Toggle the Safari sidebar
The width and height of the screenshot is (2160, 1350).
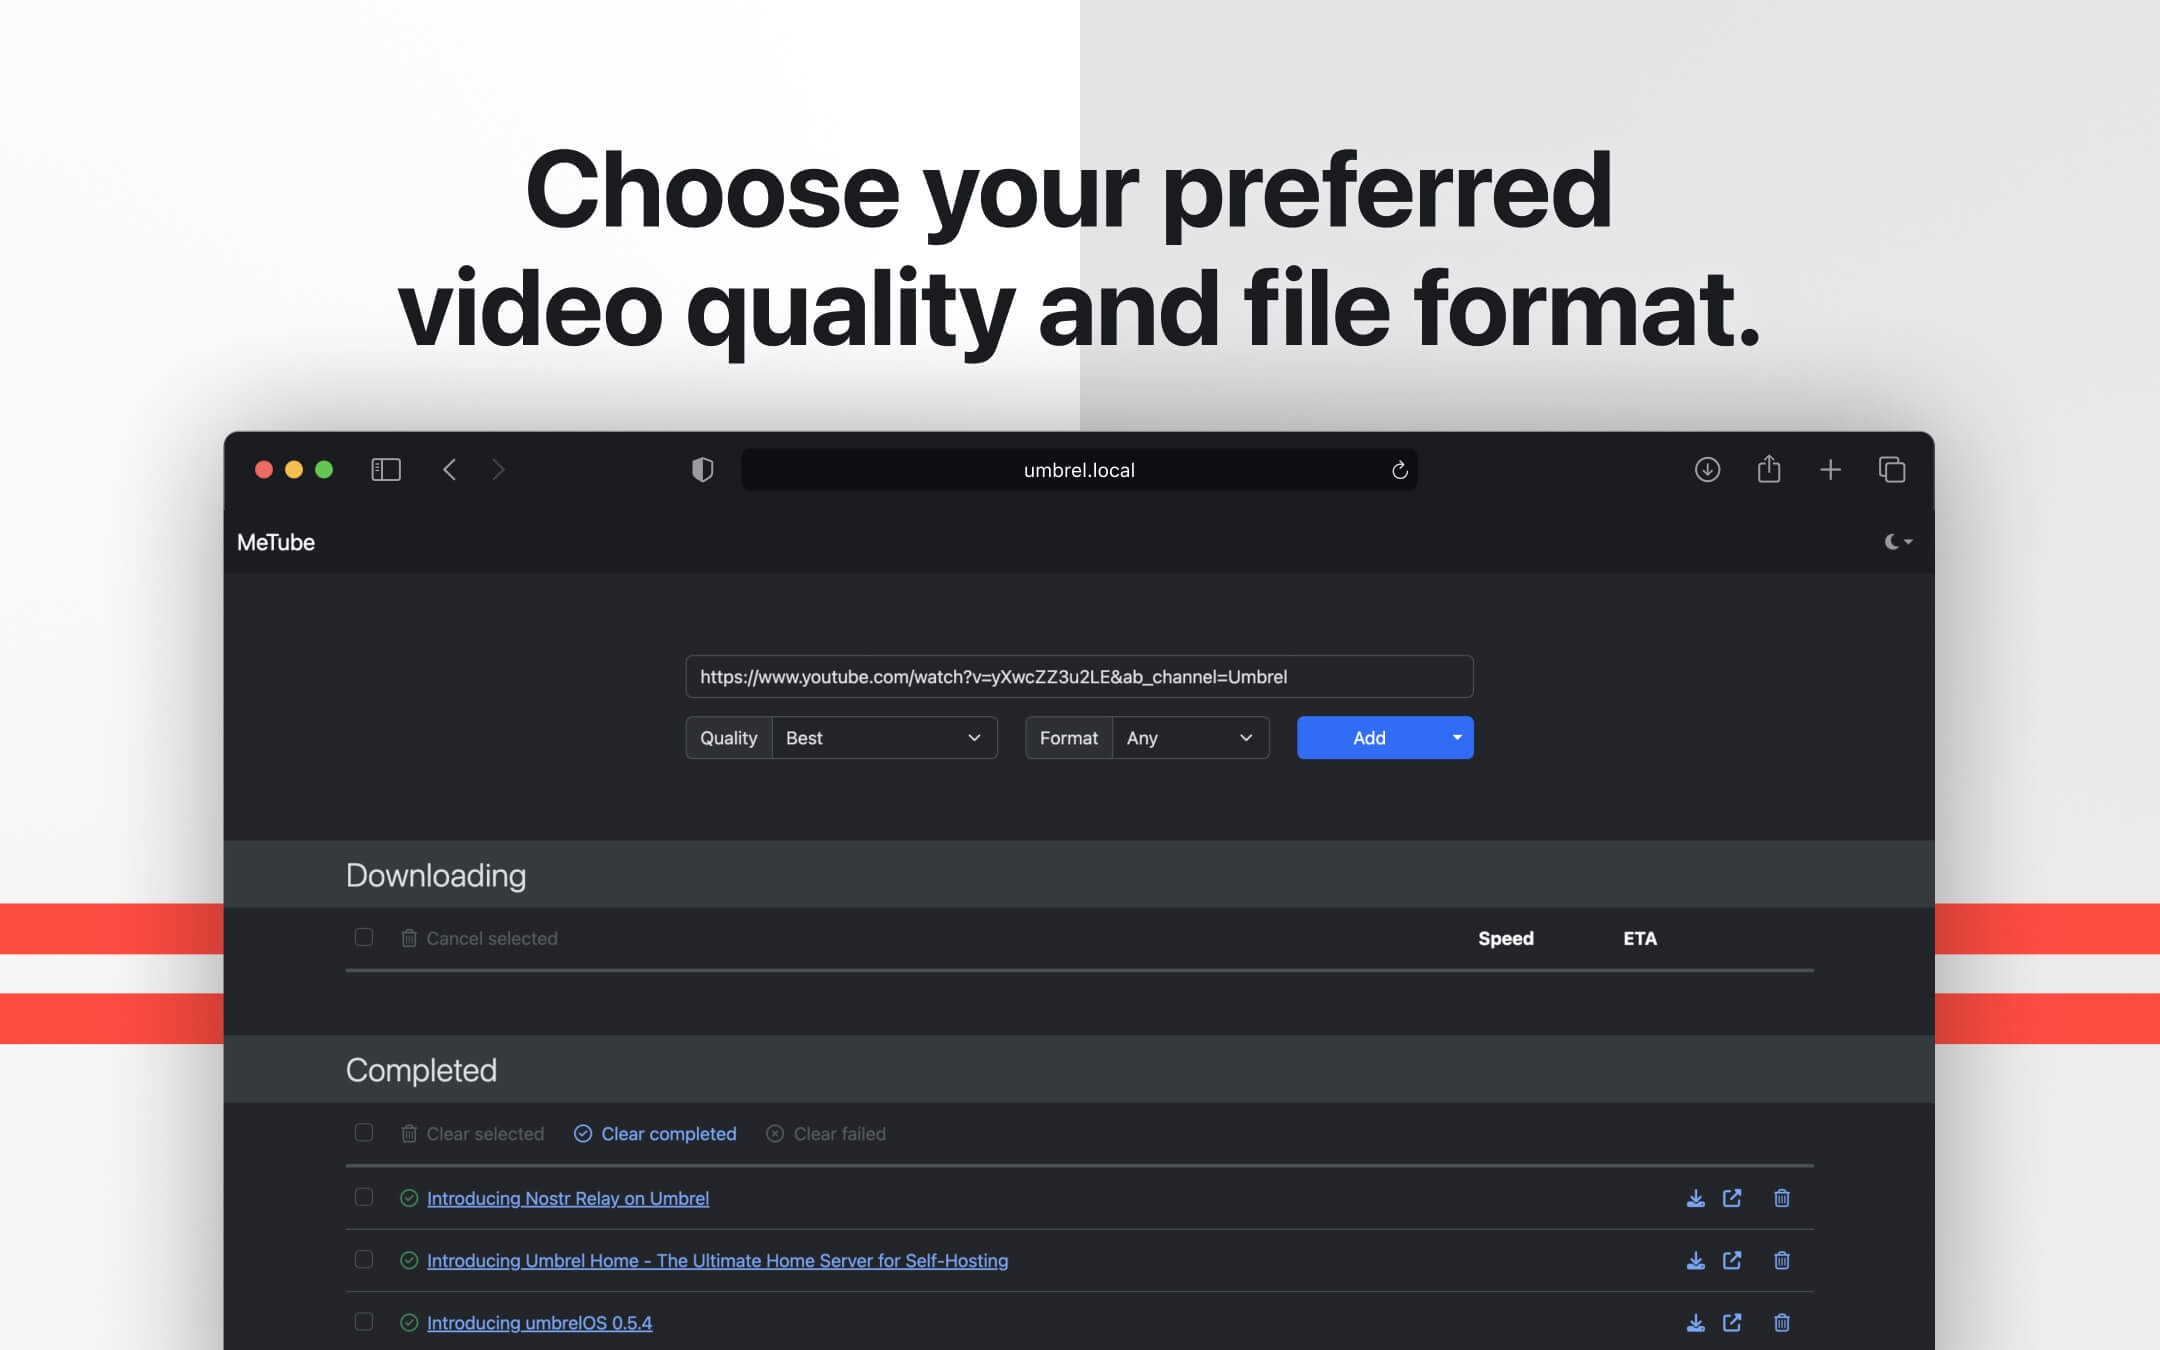pyautogui.click(x=385, y=469)
